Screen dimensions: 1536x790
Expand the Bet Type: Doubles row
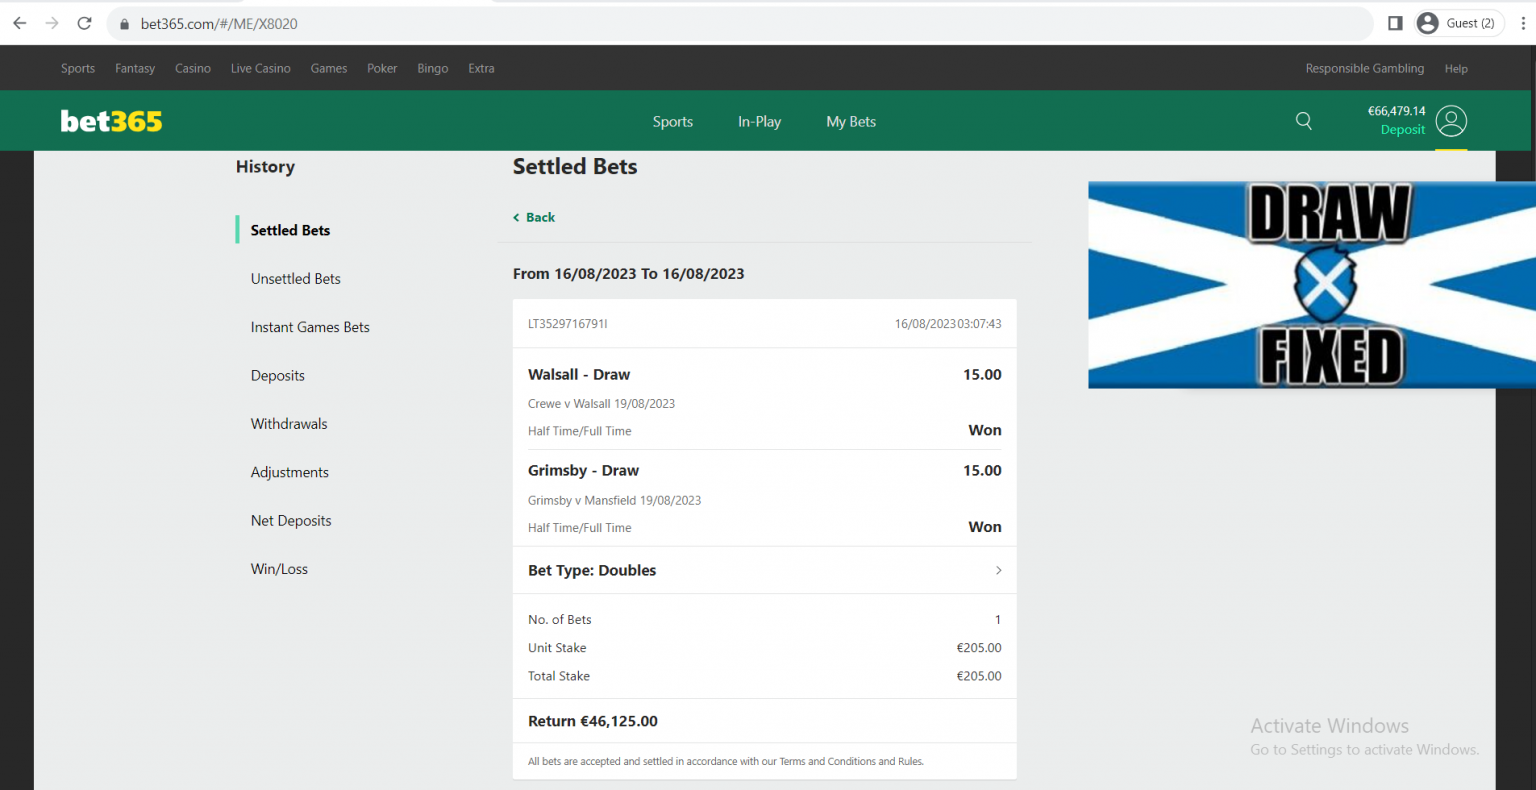[x=764, y=570]
